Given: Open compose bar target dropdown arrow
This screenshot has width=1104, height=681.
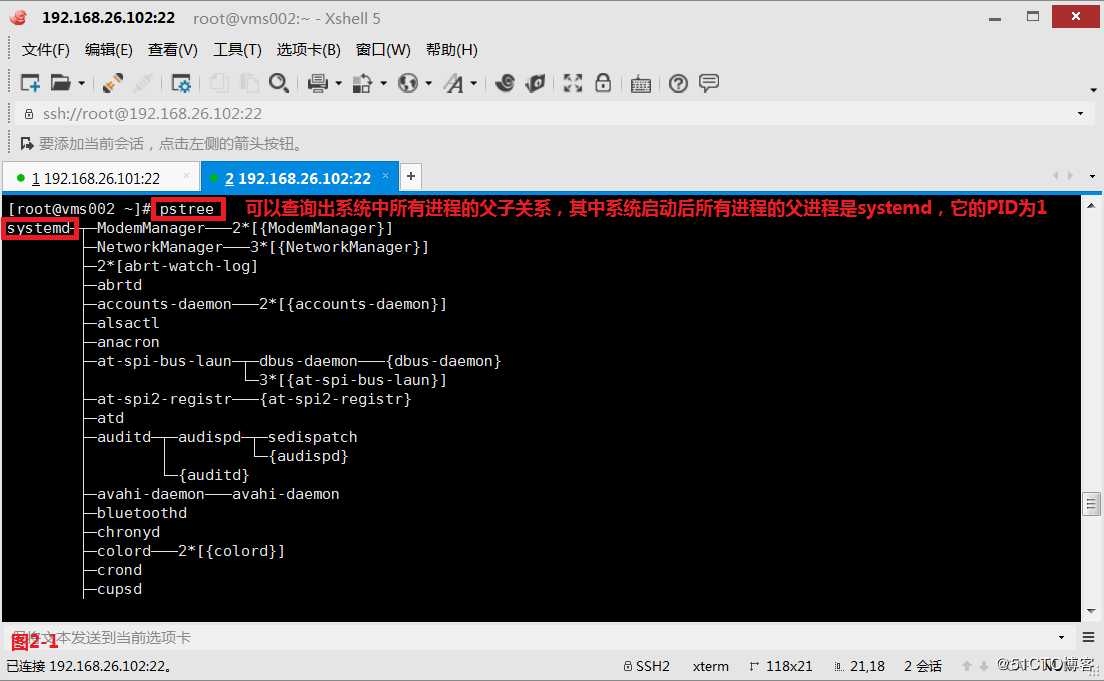Looking at the screenshot, I should pos(1061,637).
